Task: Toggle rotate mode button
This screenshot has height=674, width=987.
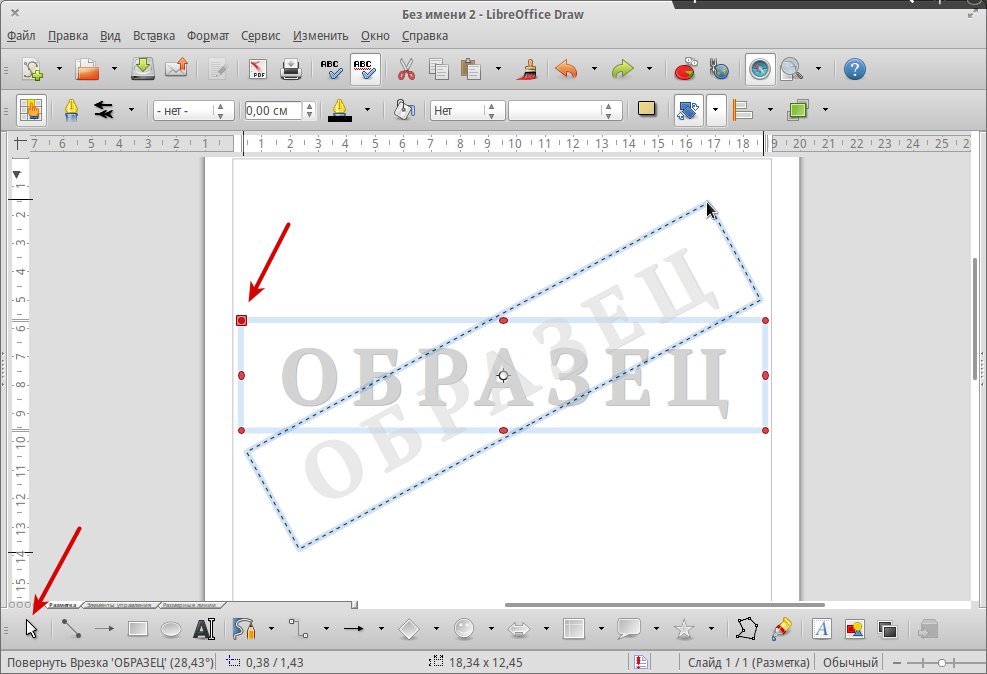Action: point(688,110)
